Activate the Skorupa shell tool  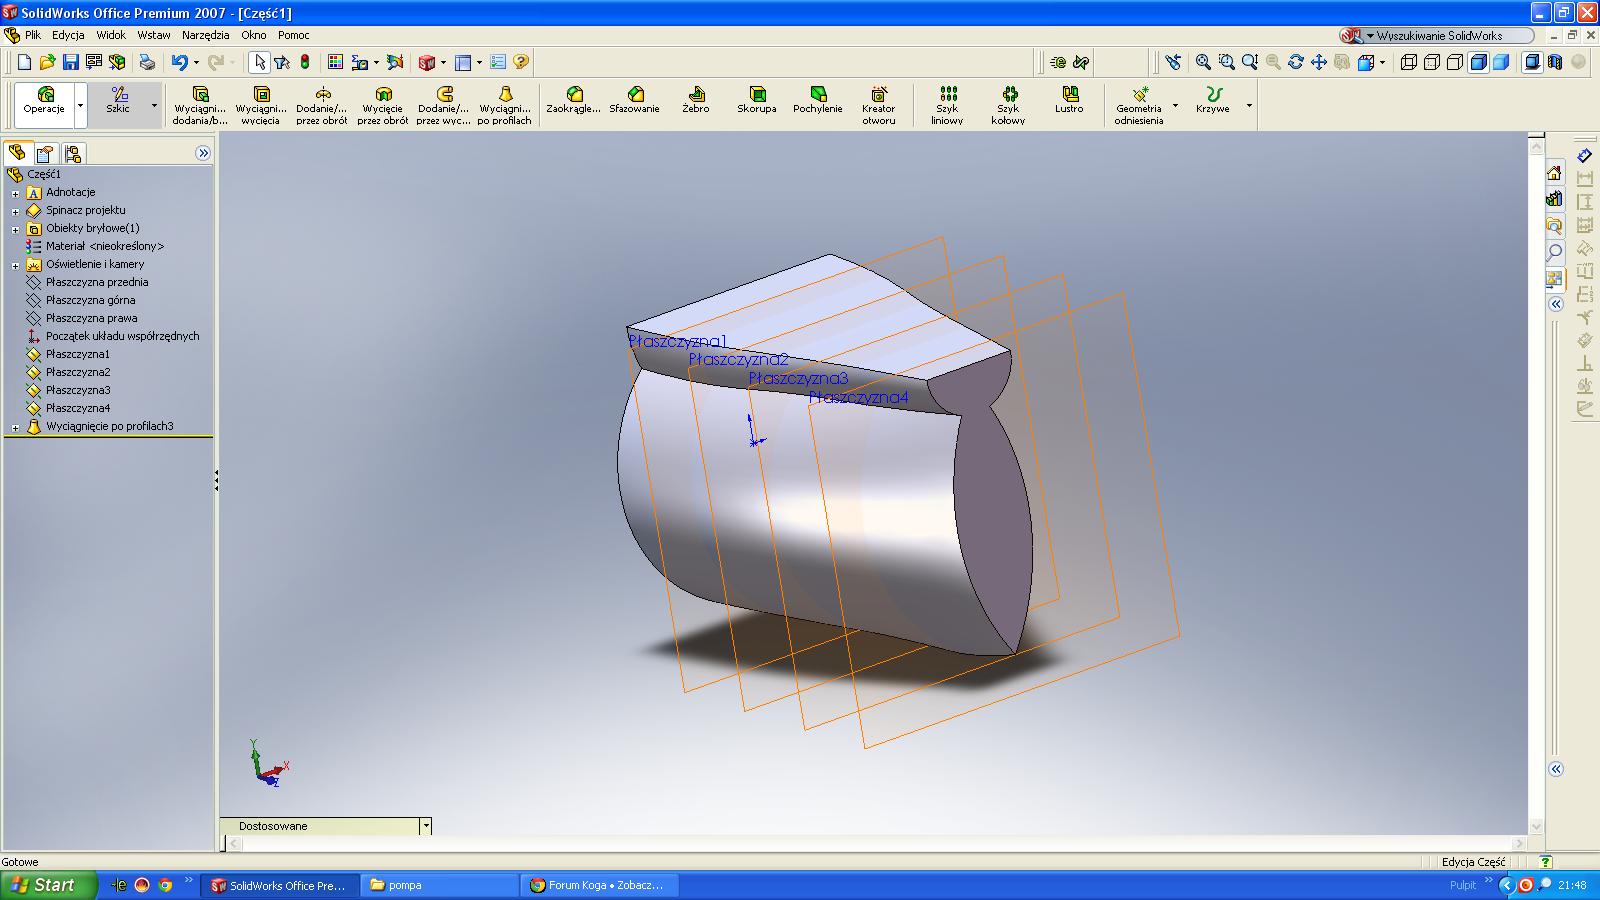[757, 101]
